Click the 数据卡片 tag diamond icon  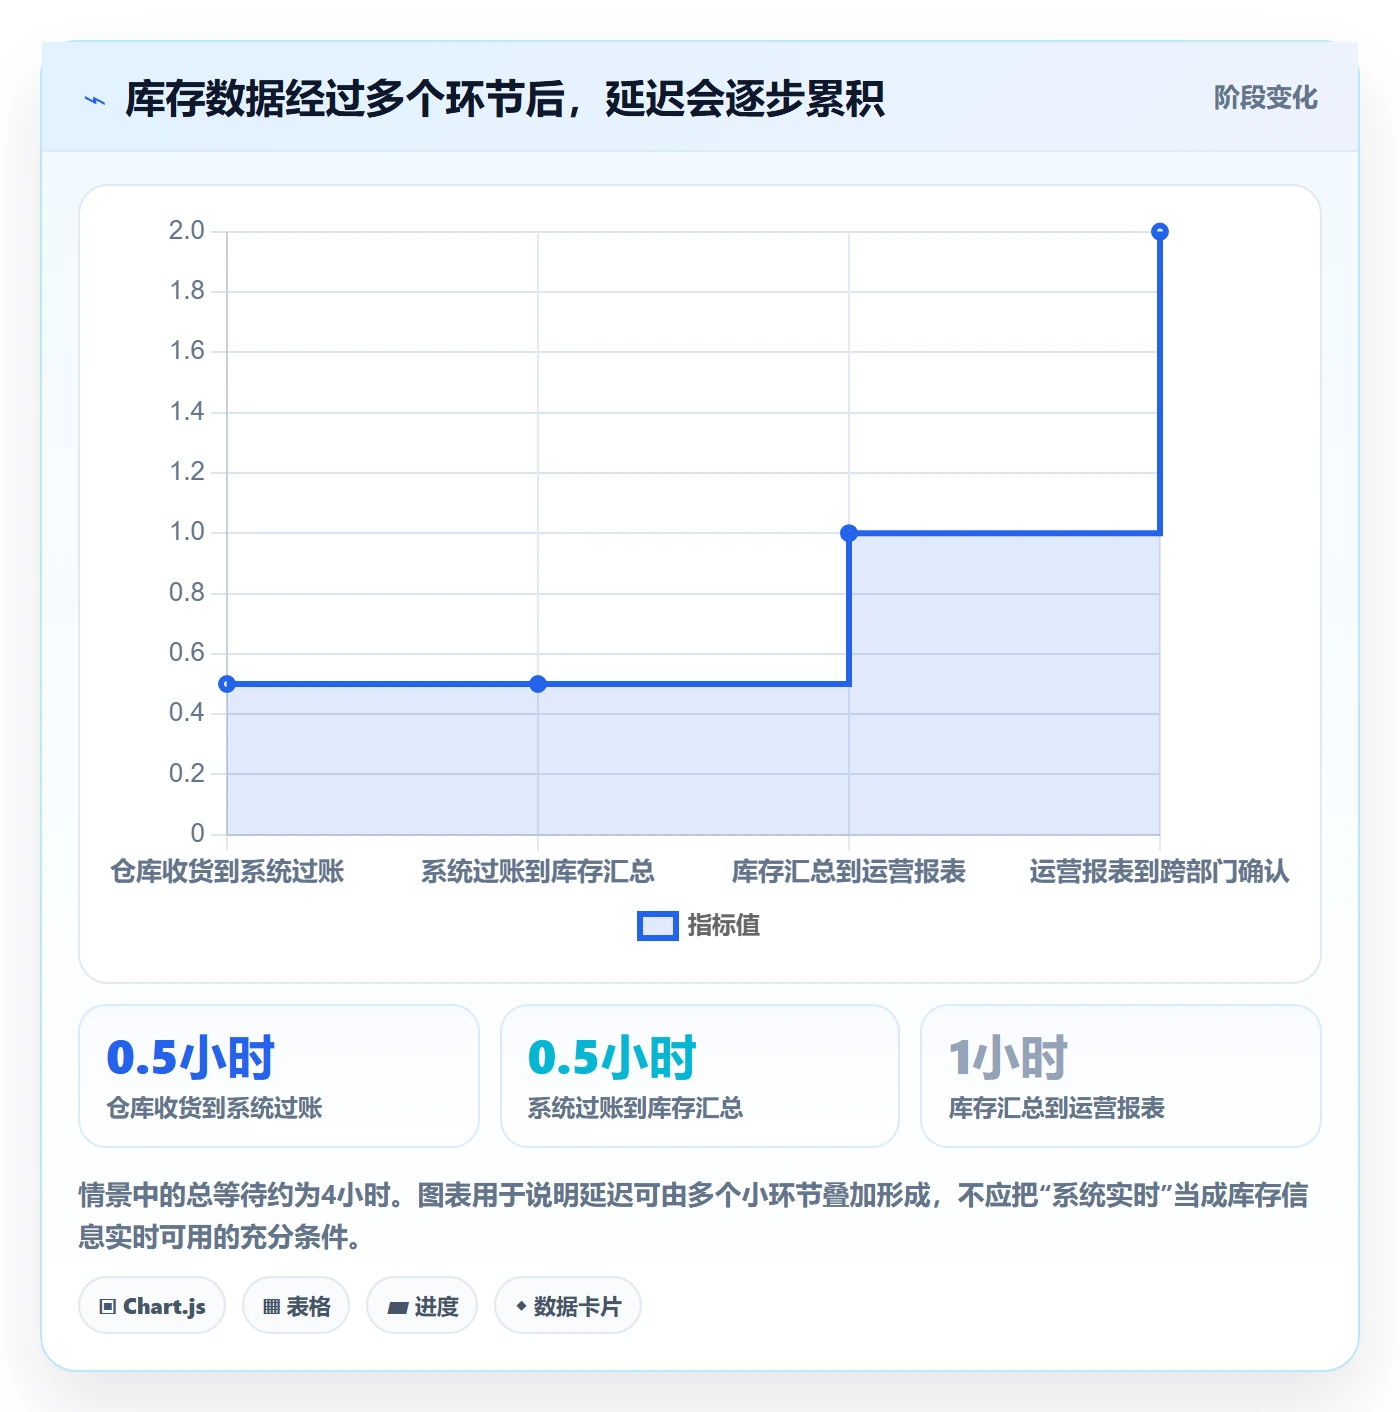pos(521,1306)
